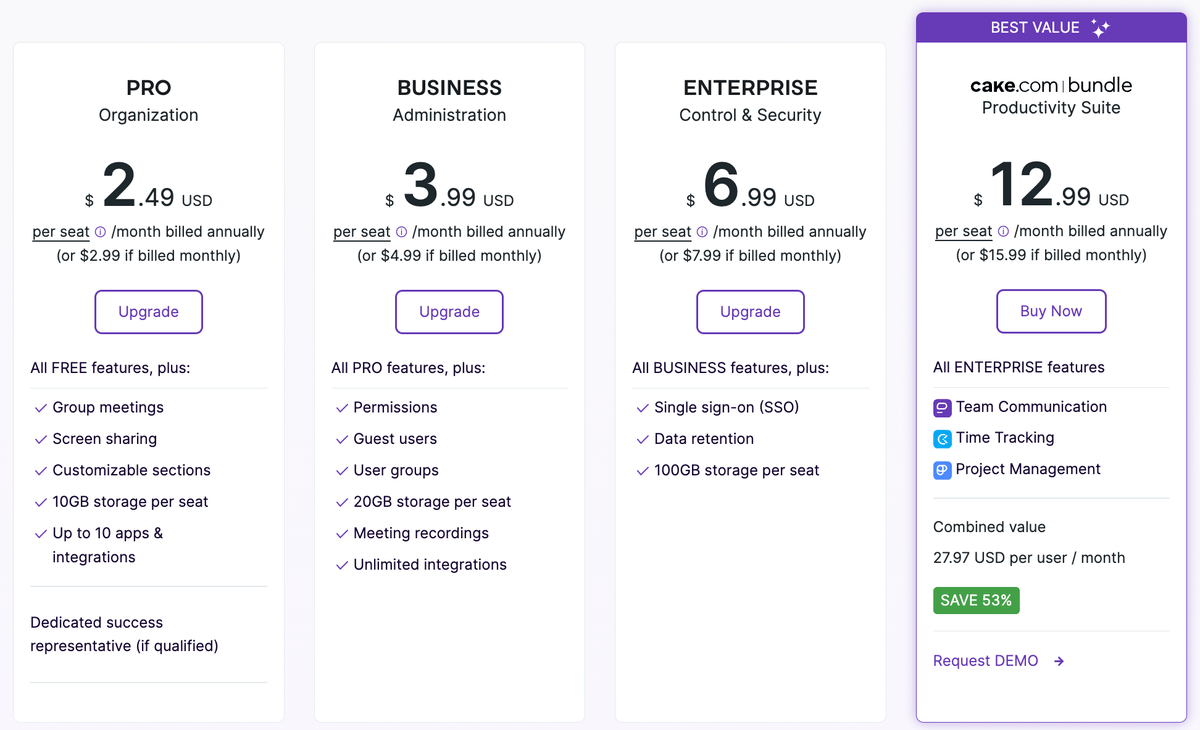Open the per seat info tooltip on PRO plan
The width and height of the screenshot is (1200, 730).
[x=97, y=231]
